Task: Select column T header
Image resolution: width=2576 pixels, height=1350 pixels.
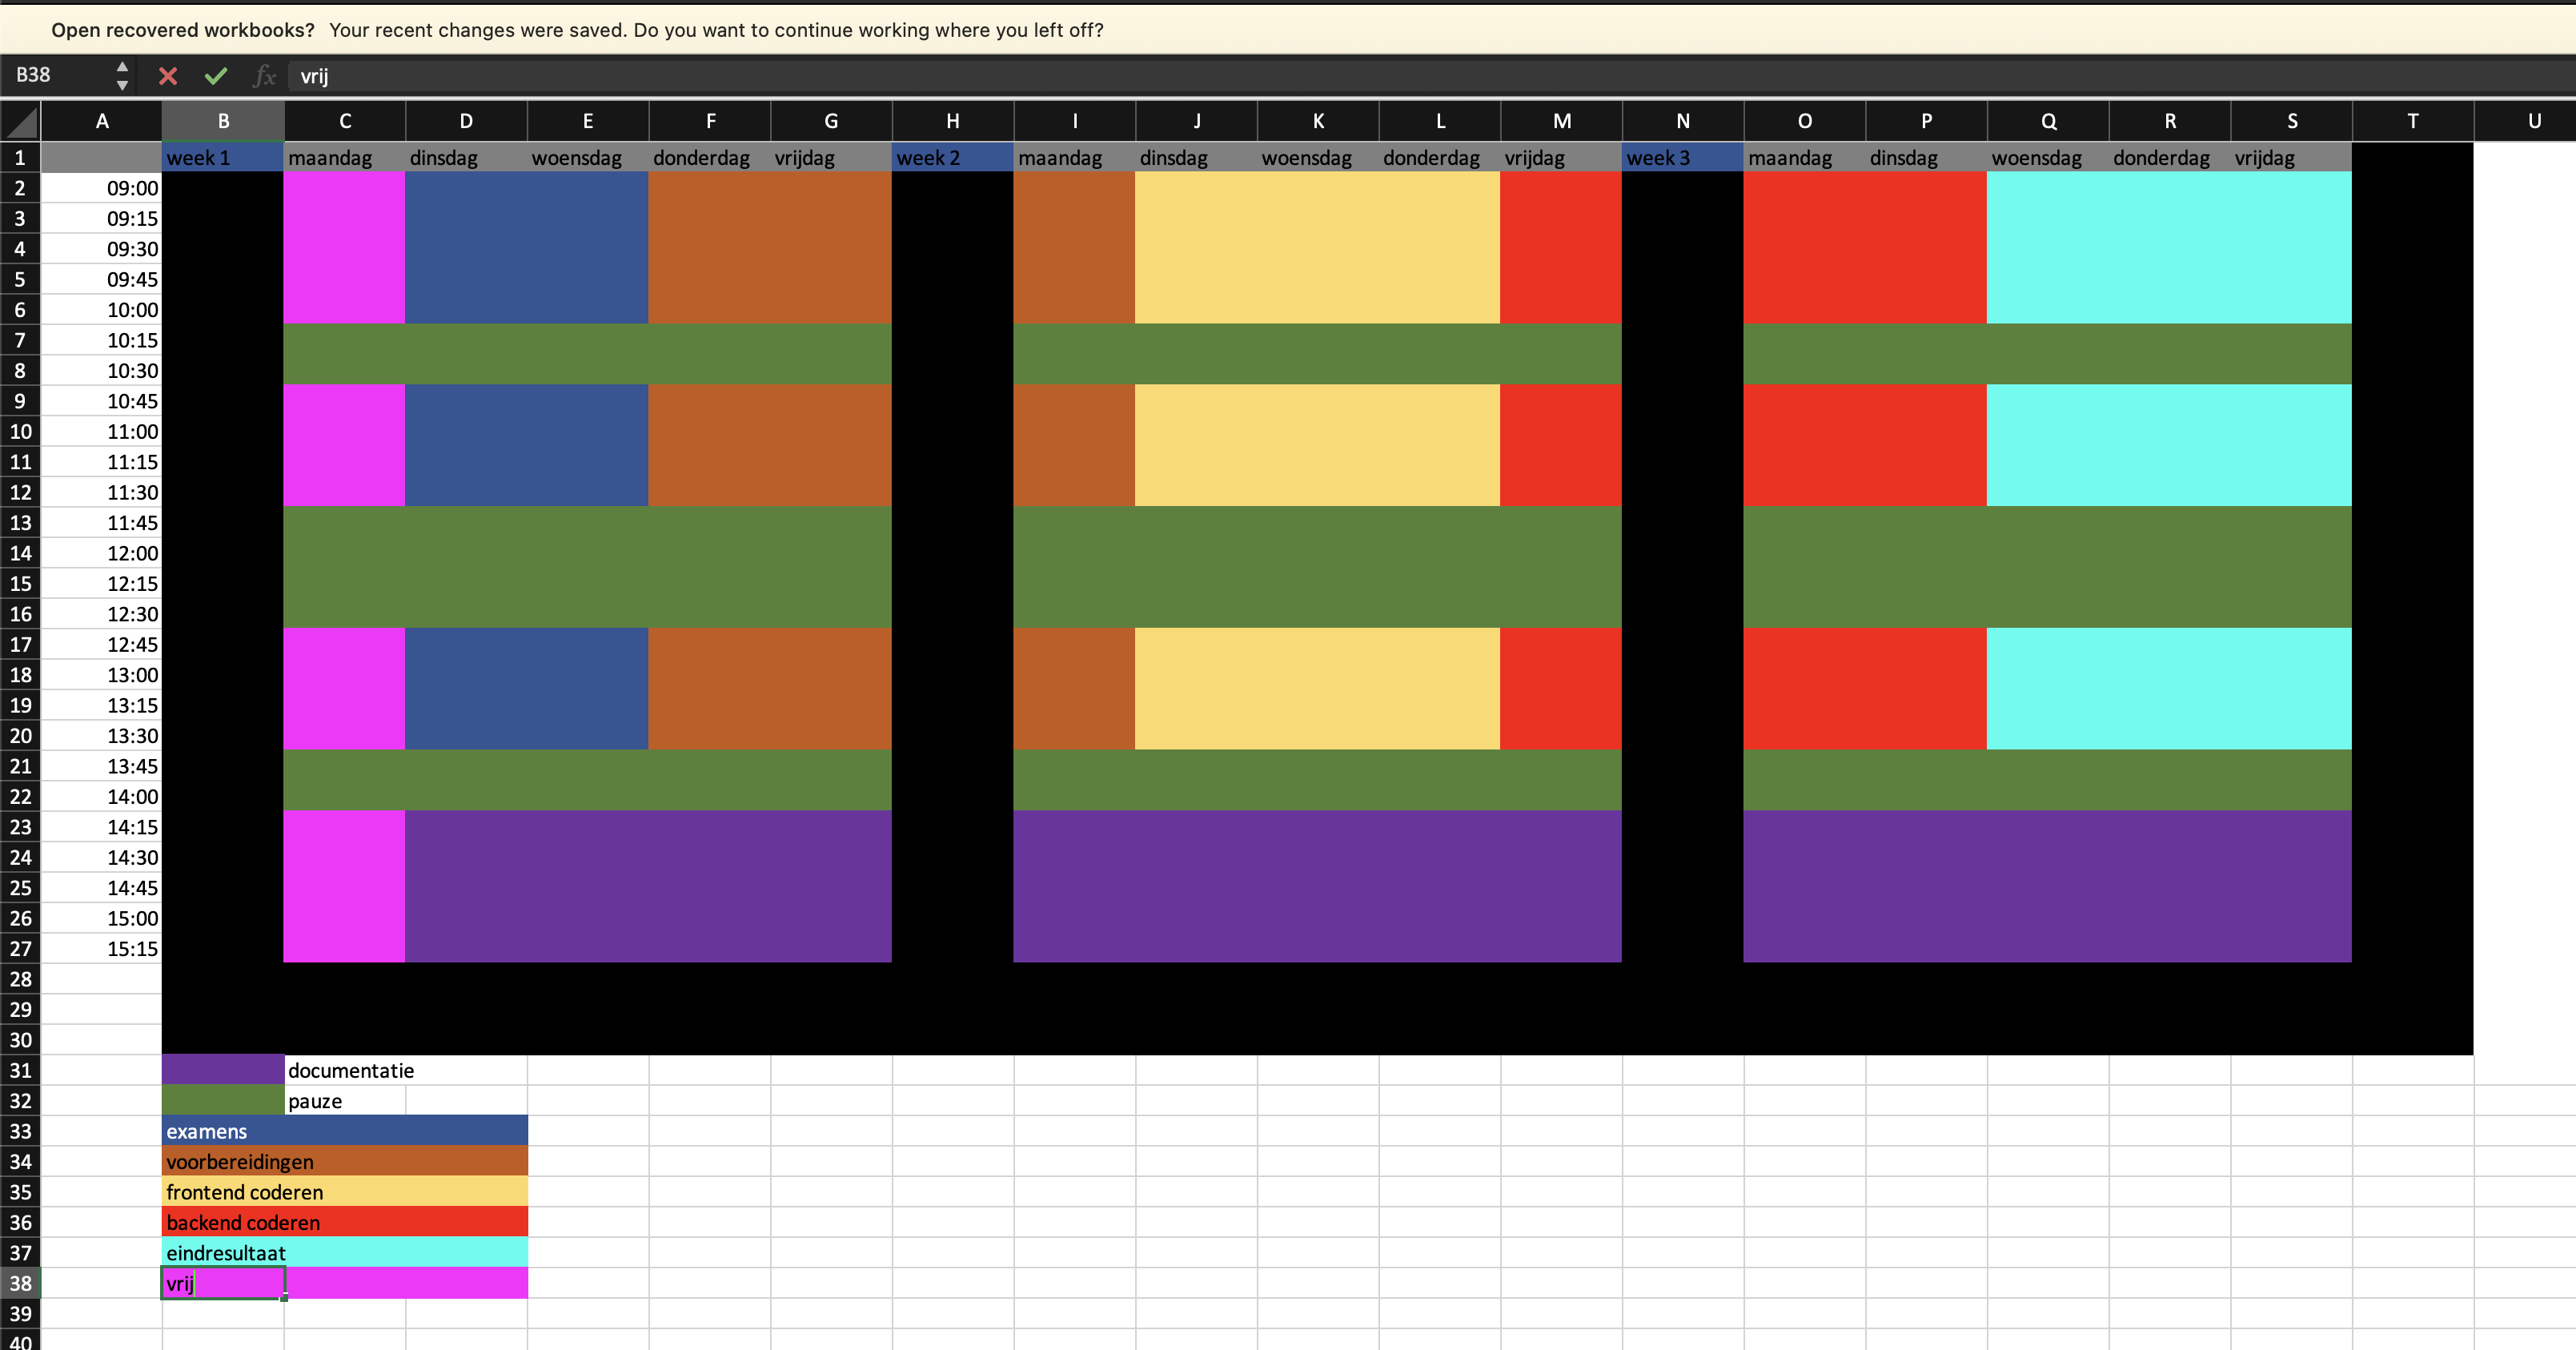Action: tap(2412, 121)
